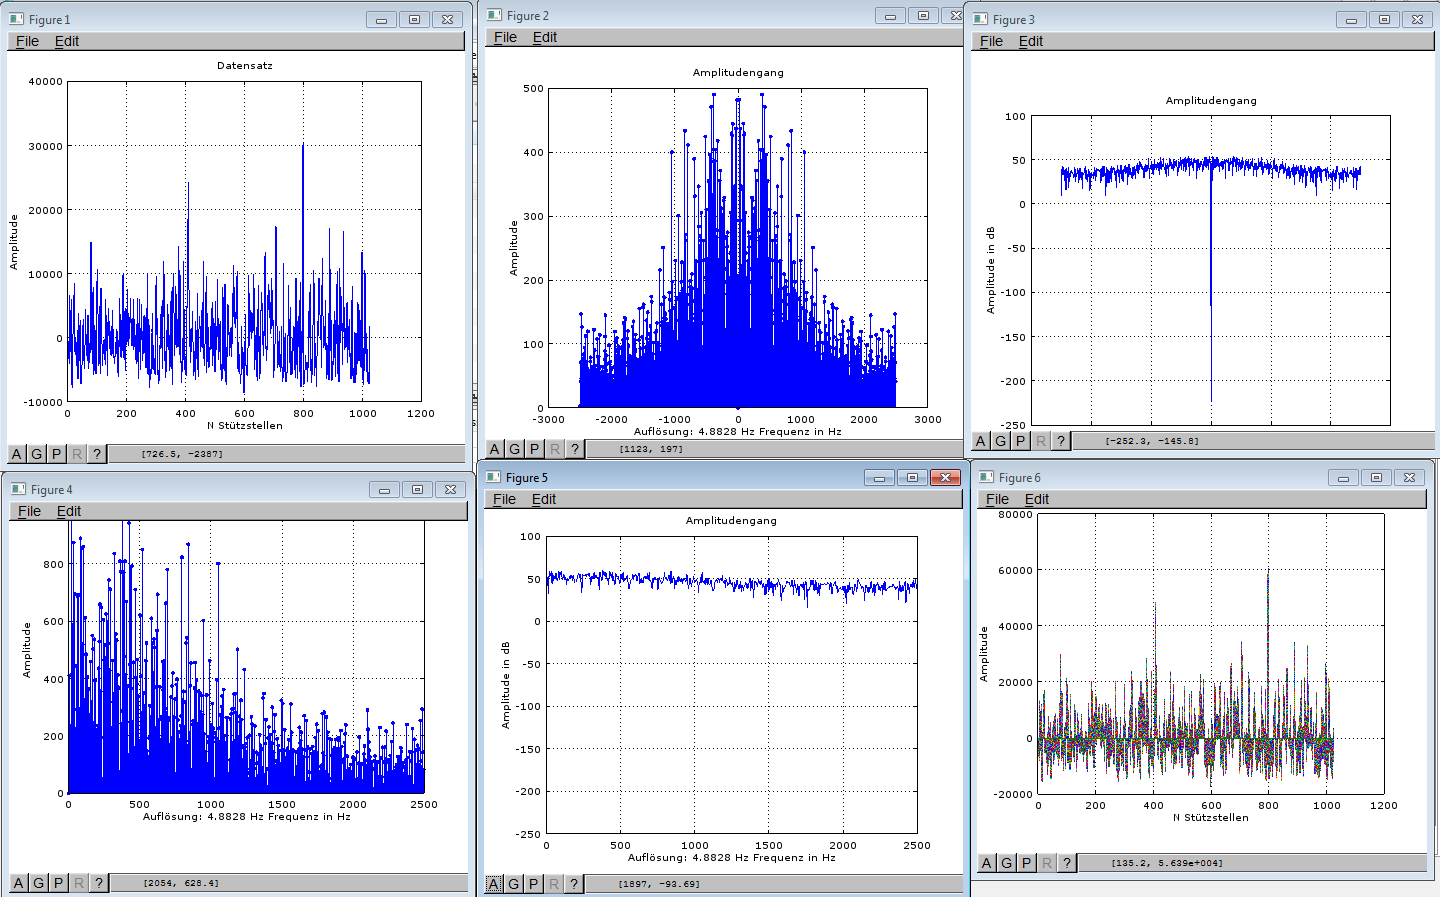Expand the File menu in Figure 3
The image size is (1440, 897).
pos(992,41)
